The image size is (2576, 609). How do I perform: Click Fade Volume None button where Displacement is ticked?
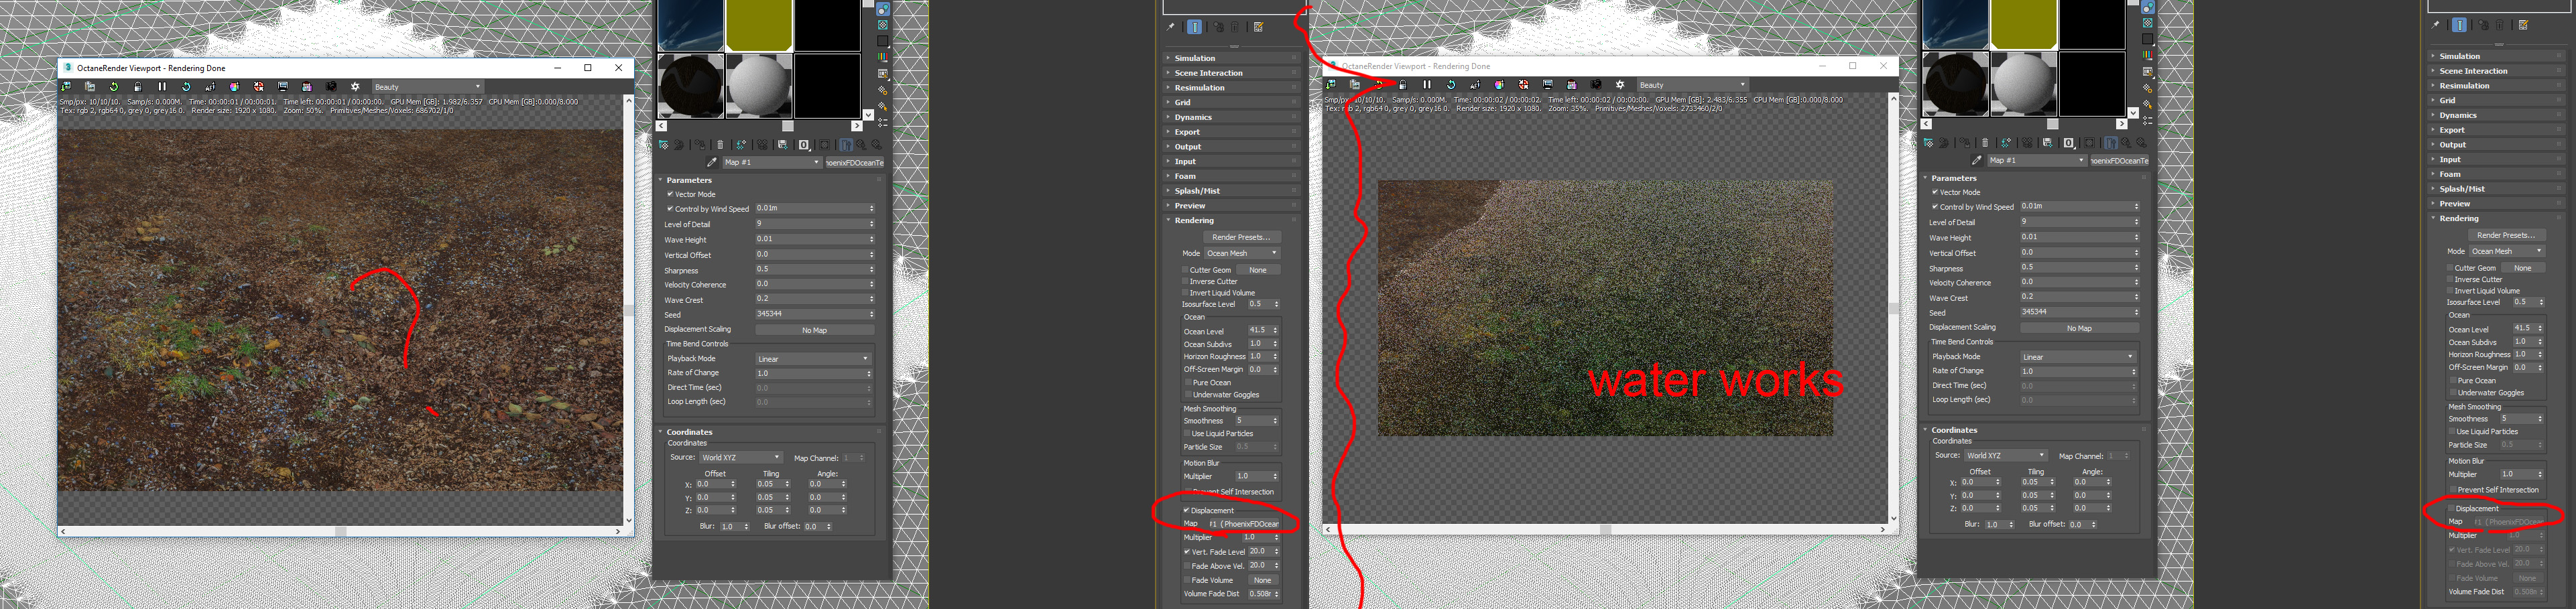click(1263, 580)
